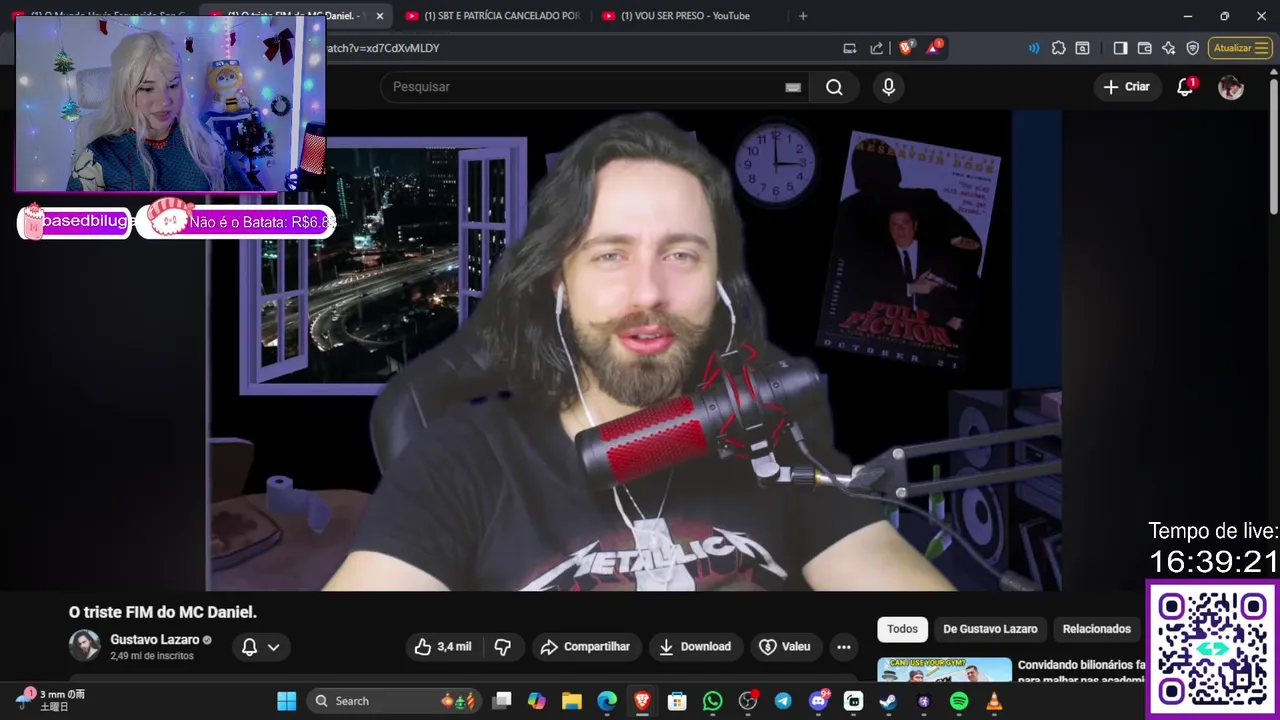Open Gustavo Lazaro channel name link

point(155,640)
